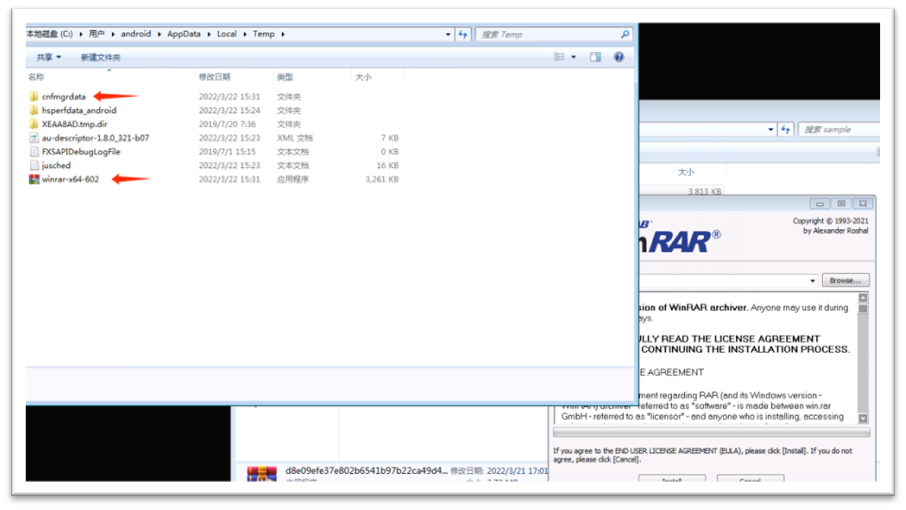Sort files by 修改日期 column header
Viewport: 906px width, 510px height.
point(213,77)
